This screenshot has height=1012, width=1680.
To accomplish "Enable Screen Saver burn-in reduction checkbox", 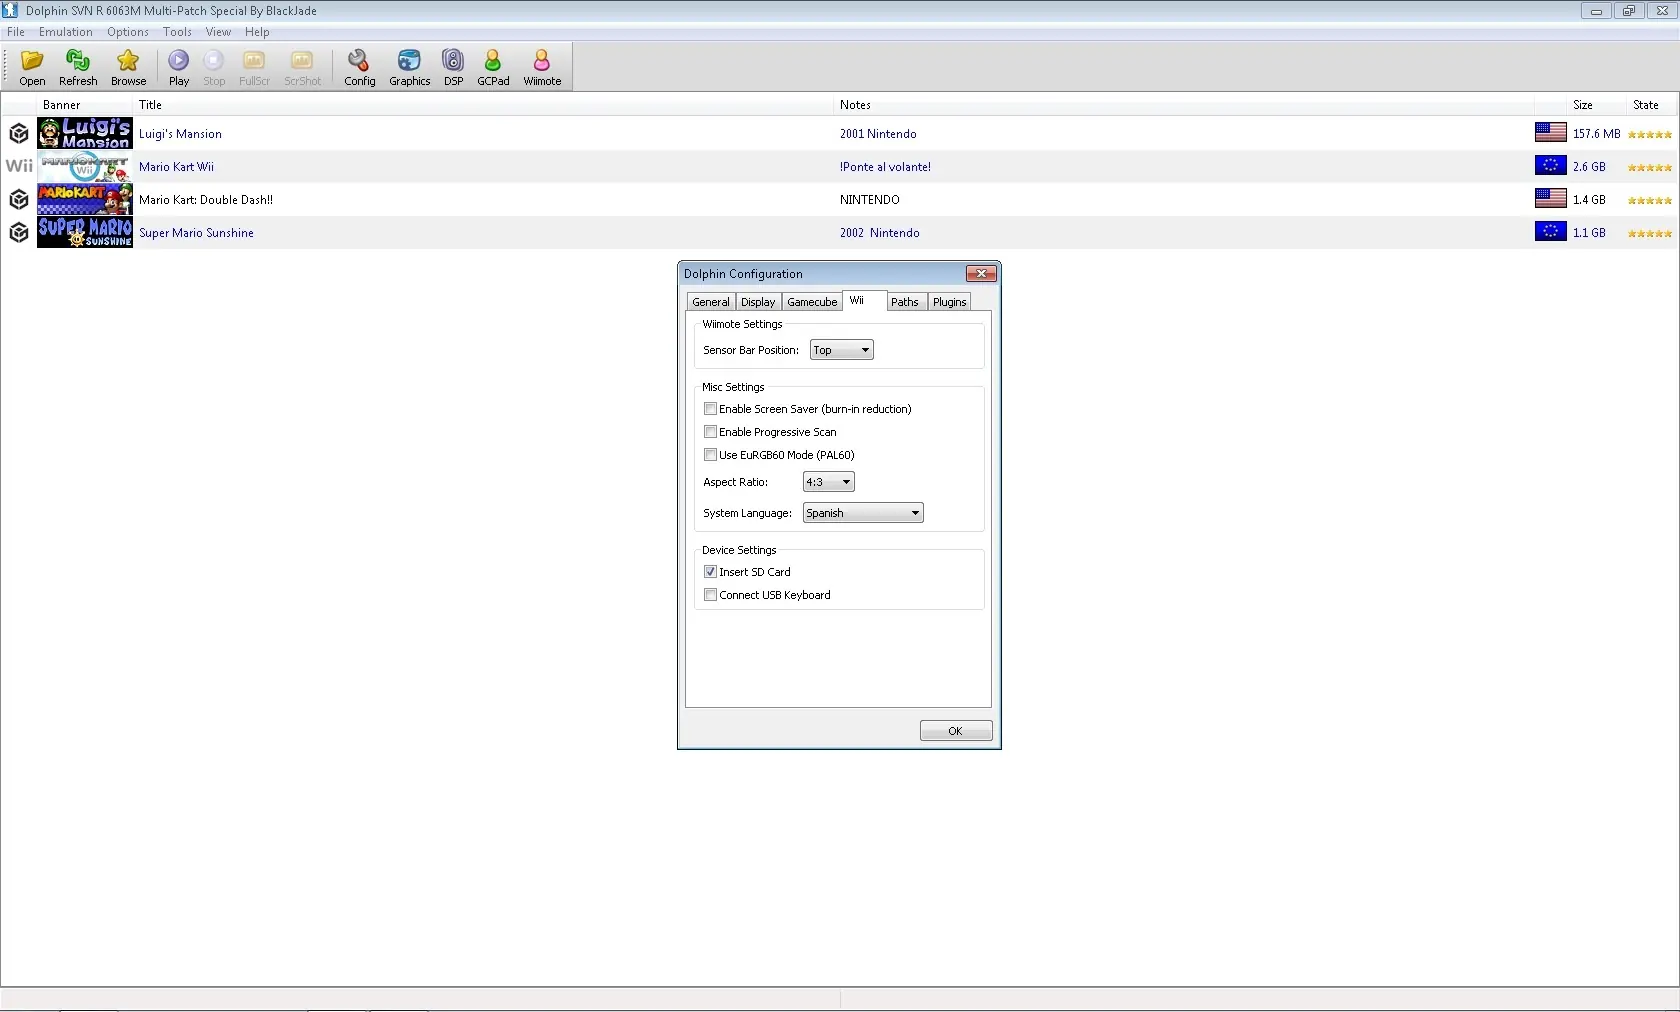I will click(710, 409).
